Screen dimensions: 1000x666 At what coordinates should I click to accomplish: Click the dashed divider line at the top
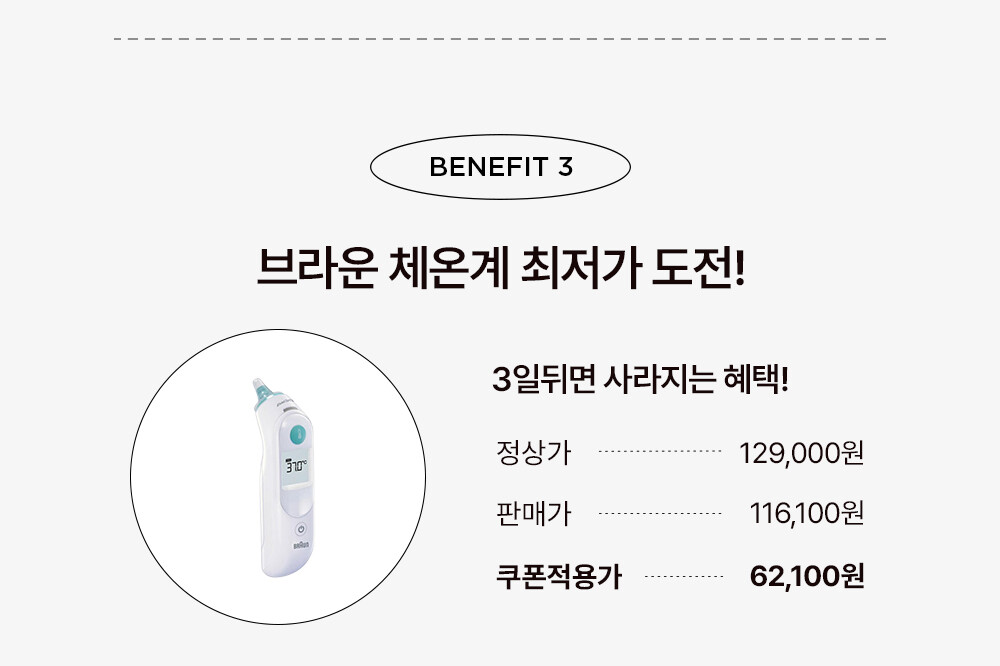[x=500, y=39]
